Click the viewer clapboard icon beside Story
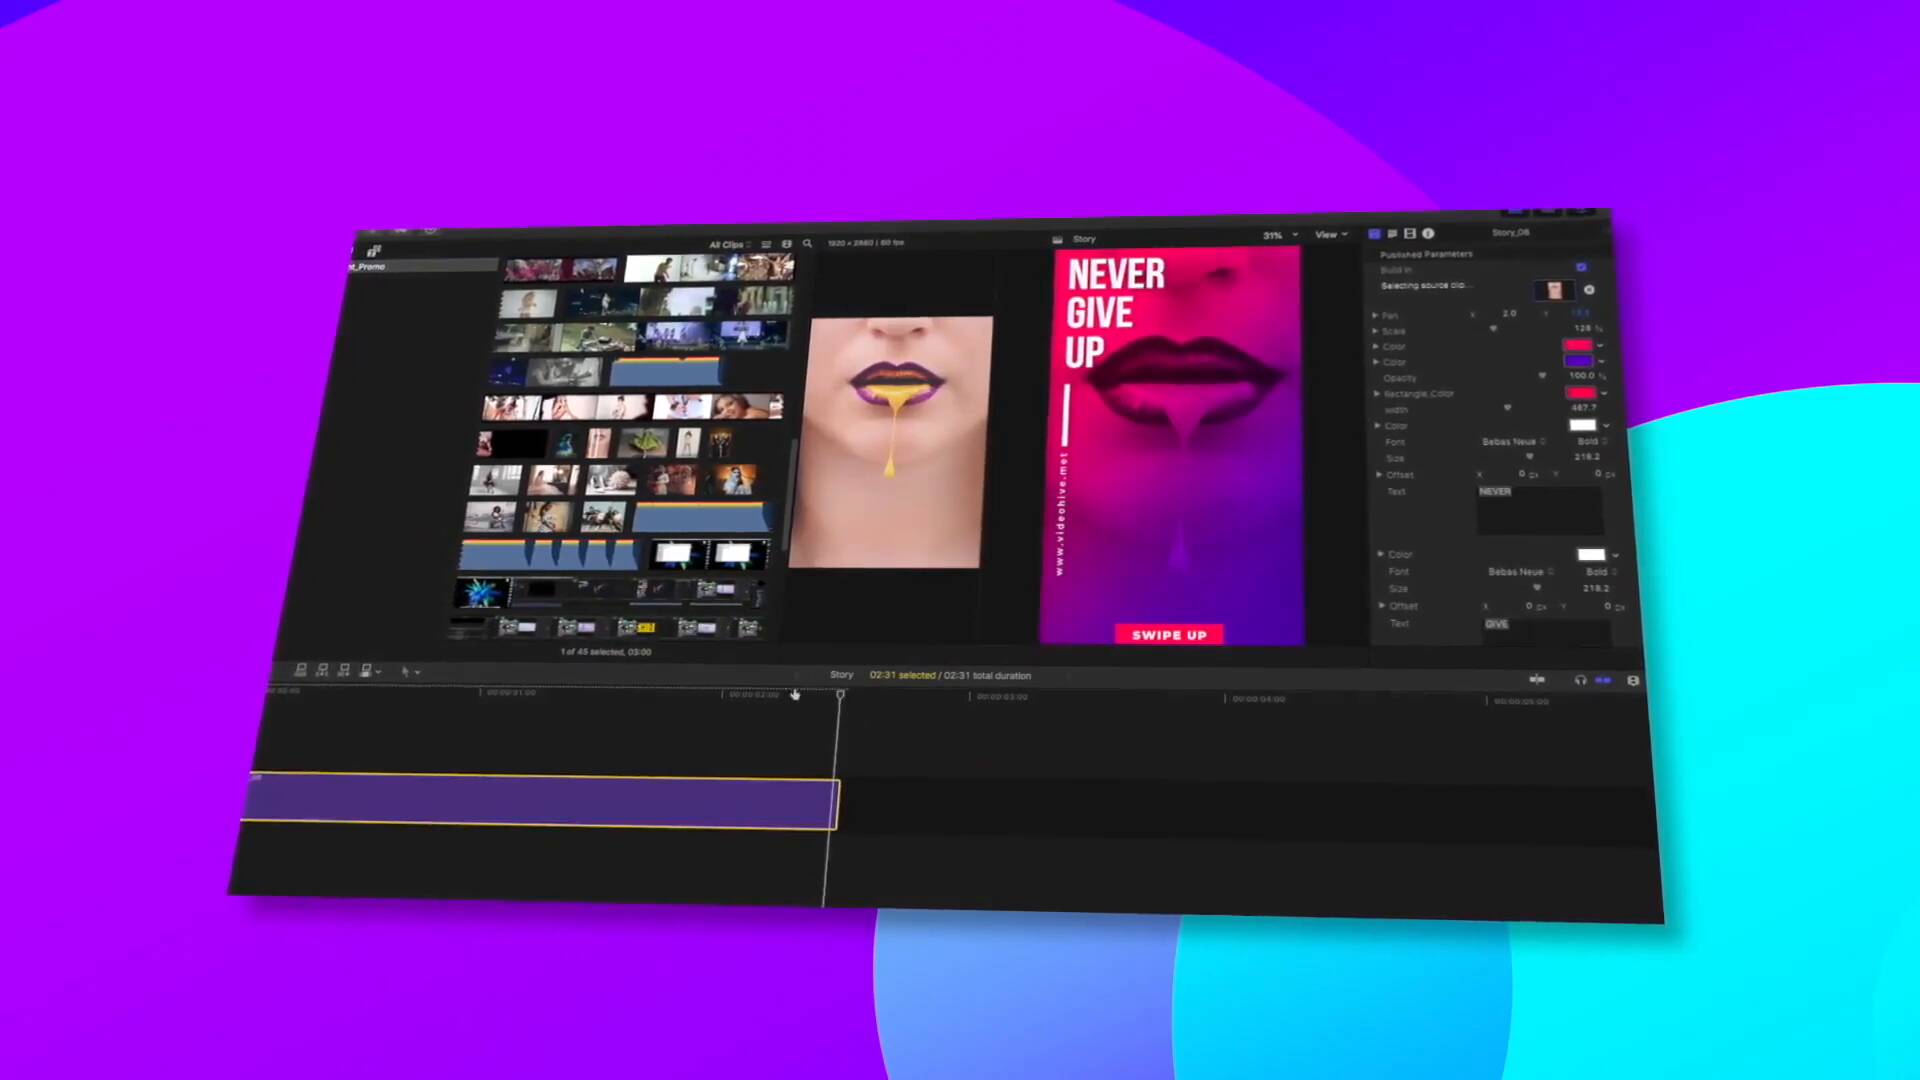Viewport: 1920px width, 1080px height. point(1058,240)
